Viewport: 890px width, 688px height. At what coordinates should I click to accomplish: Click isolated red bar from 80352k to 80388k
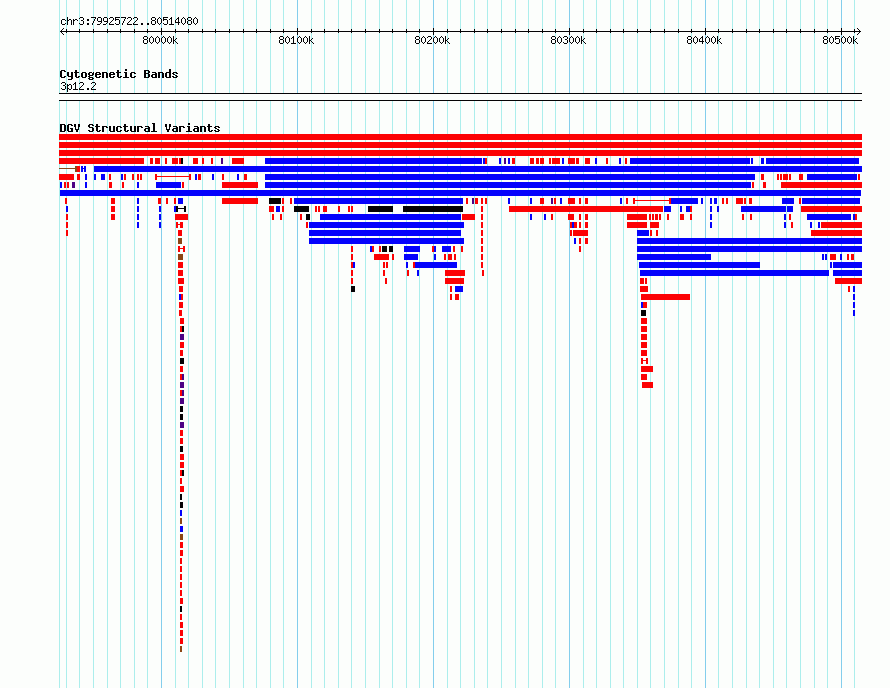(x=665, y=297)
